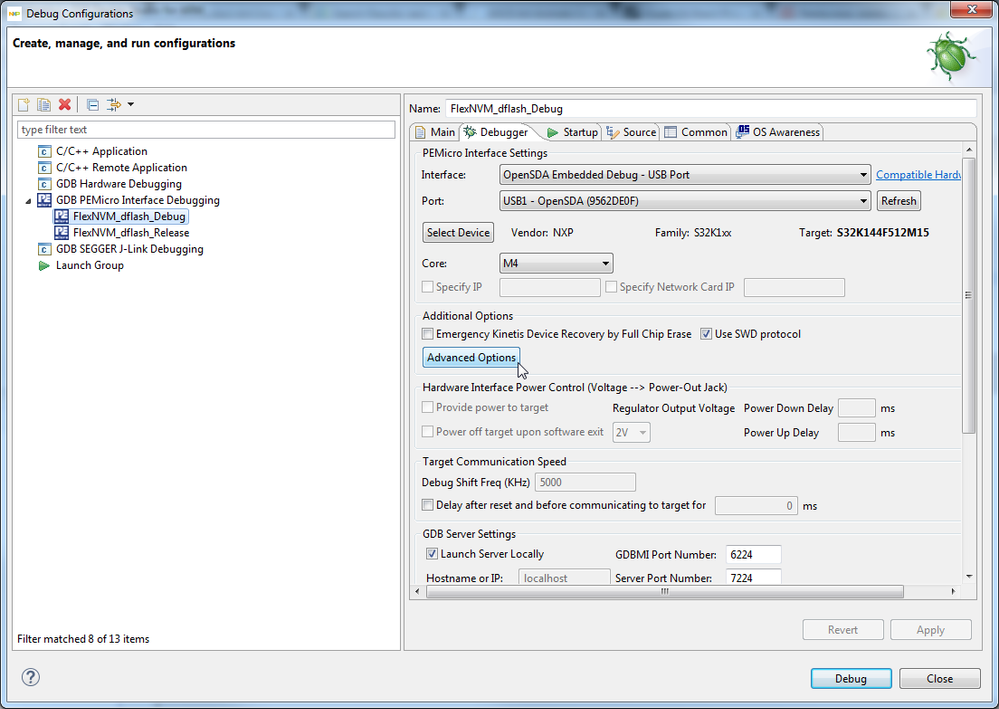Click the help question mark icon
999x709 pixels.
pyautogui.click(x=31, y=677)
